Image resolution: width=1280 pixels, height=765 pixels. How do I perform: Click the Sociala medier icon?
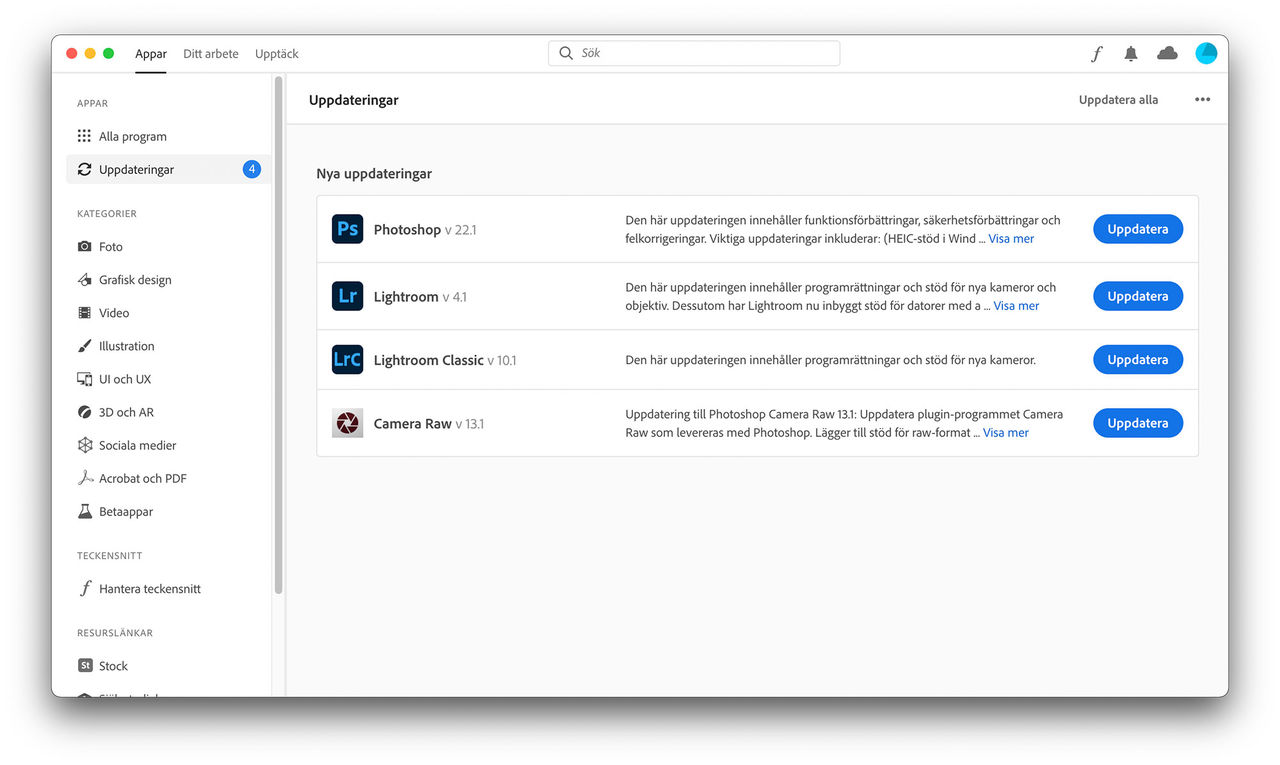(84, 445)
